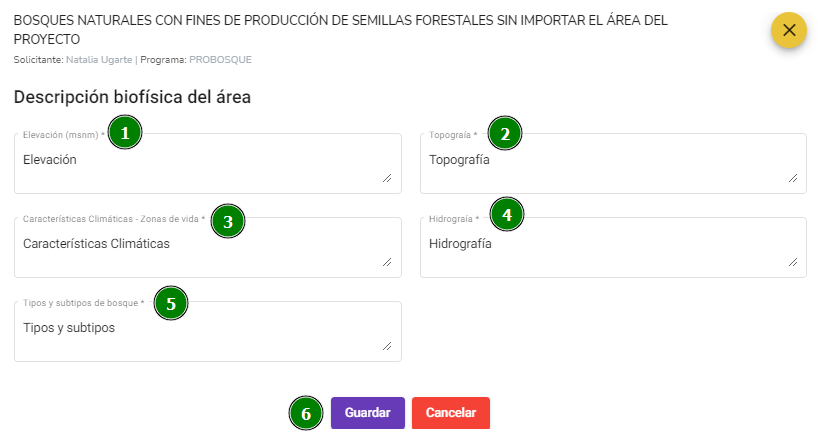
Task: Click the green number 6 marker
Action: tap(306, 413)
